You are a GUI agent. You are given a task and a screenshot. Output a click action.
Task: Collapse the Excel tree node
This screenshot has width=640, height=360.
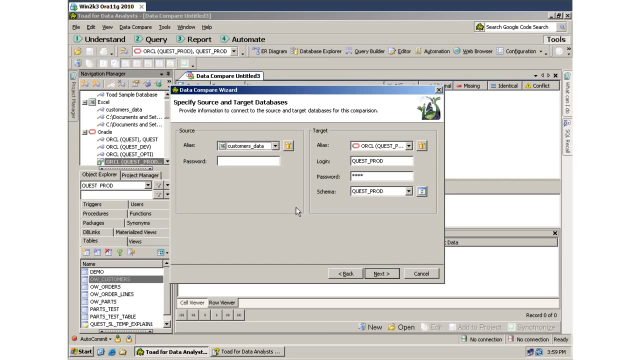point(85,102)
